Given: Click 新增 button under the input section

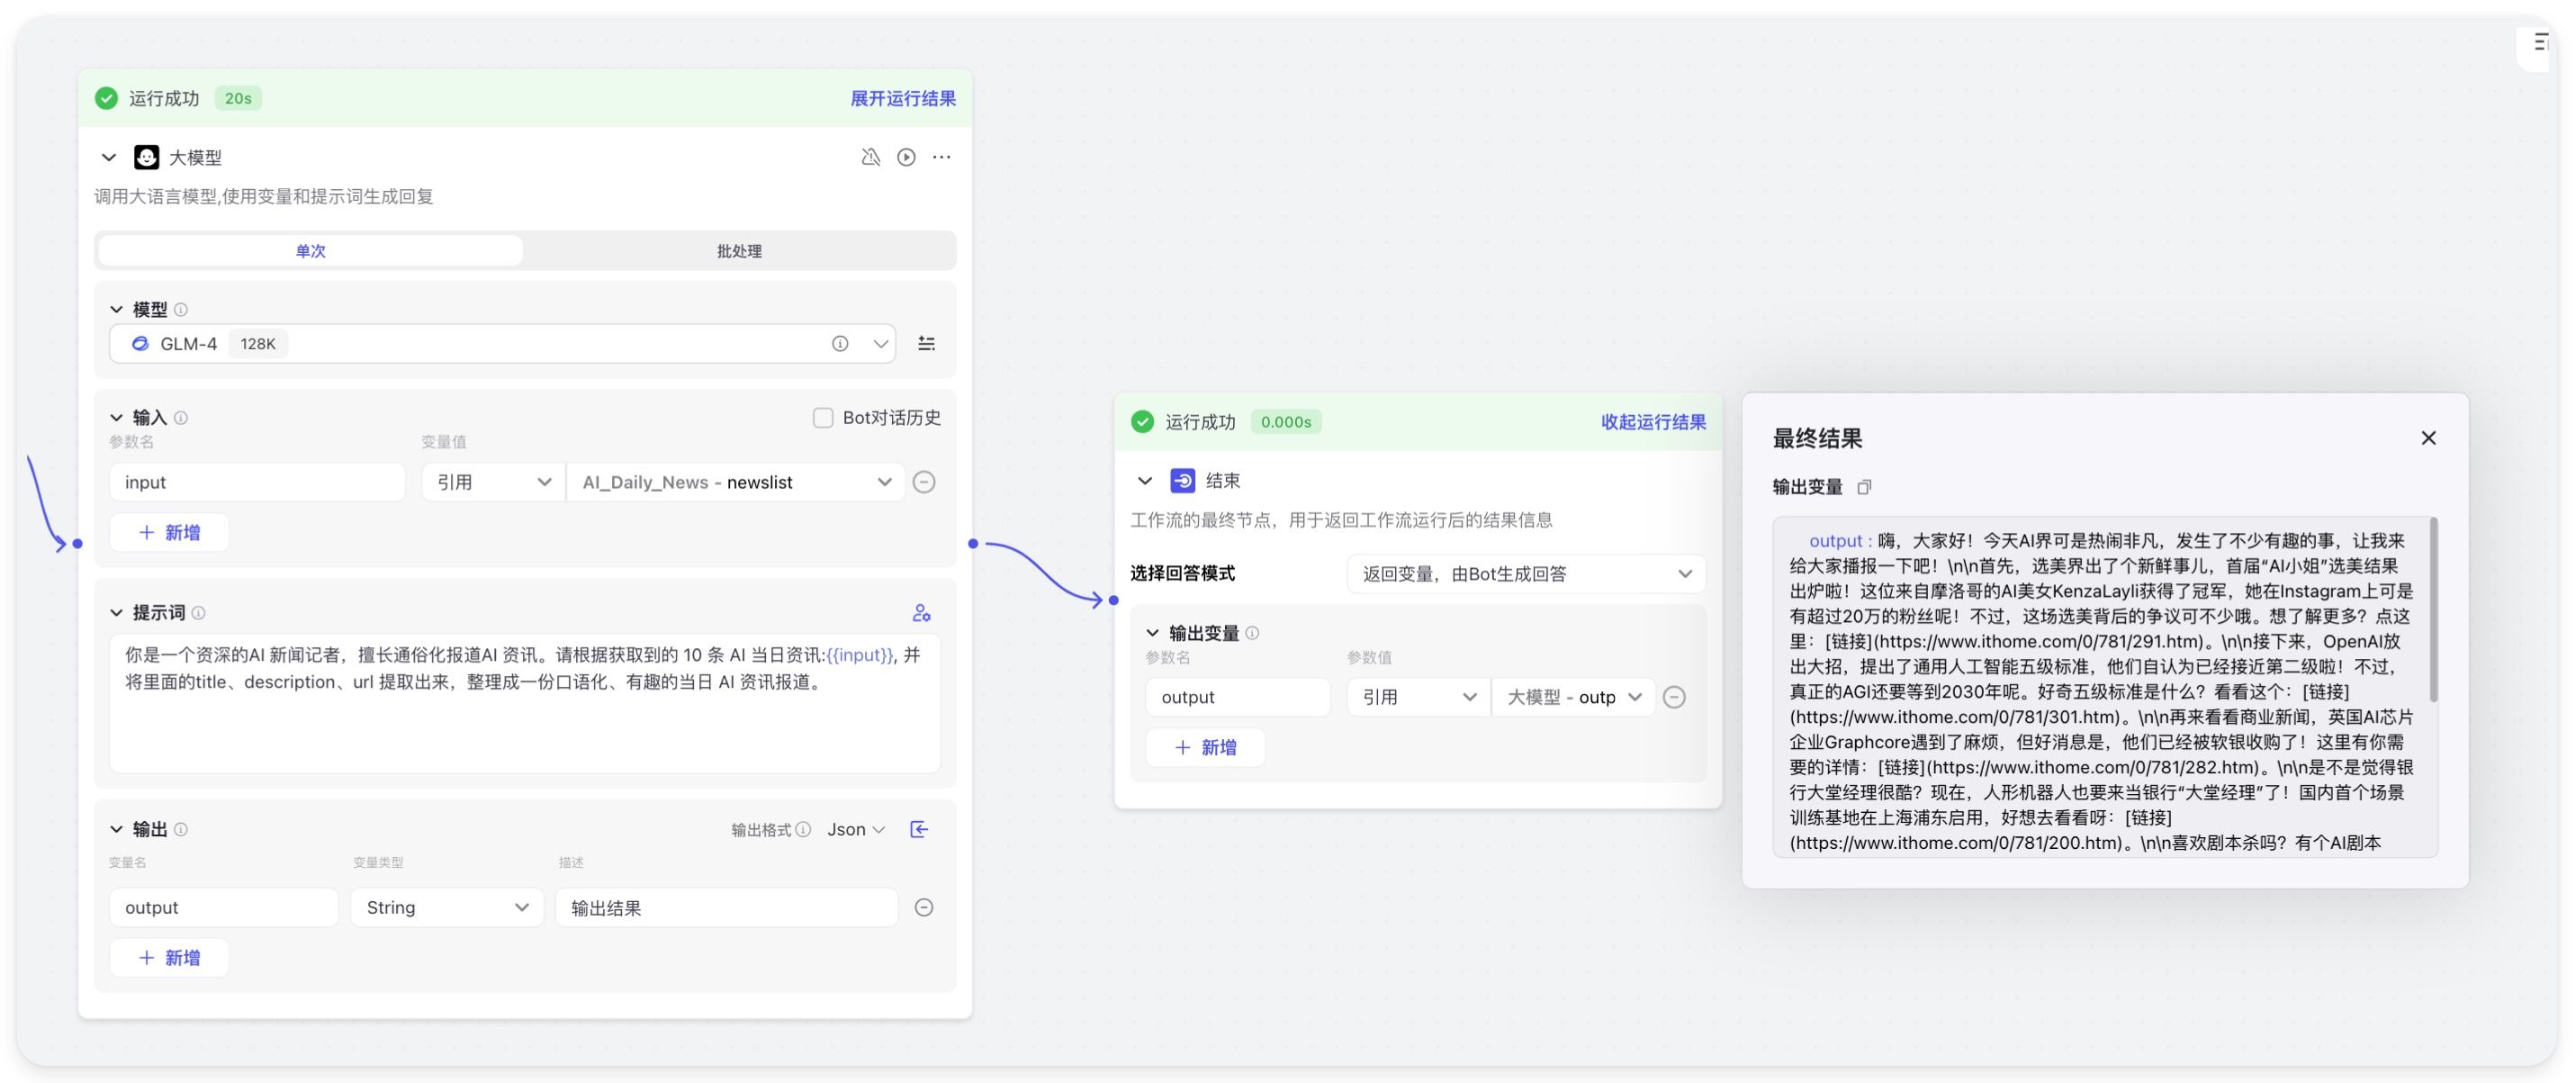Looking at the screenshot, I should tap(169, 532).
